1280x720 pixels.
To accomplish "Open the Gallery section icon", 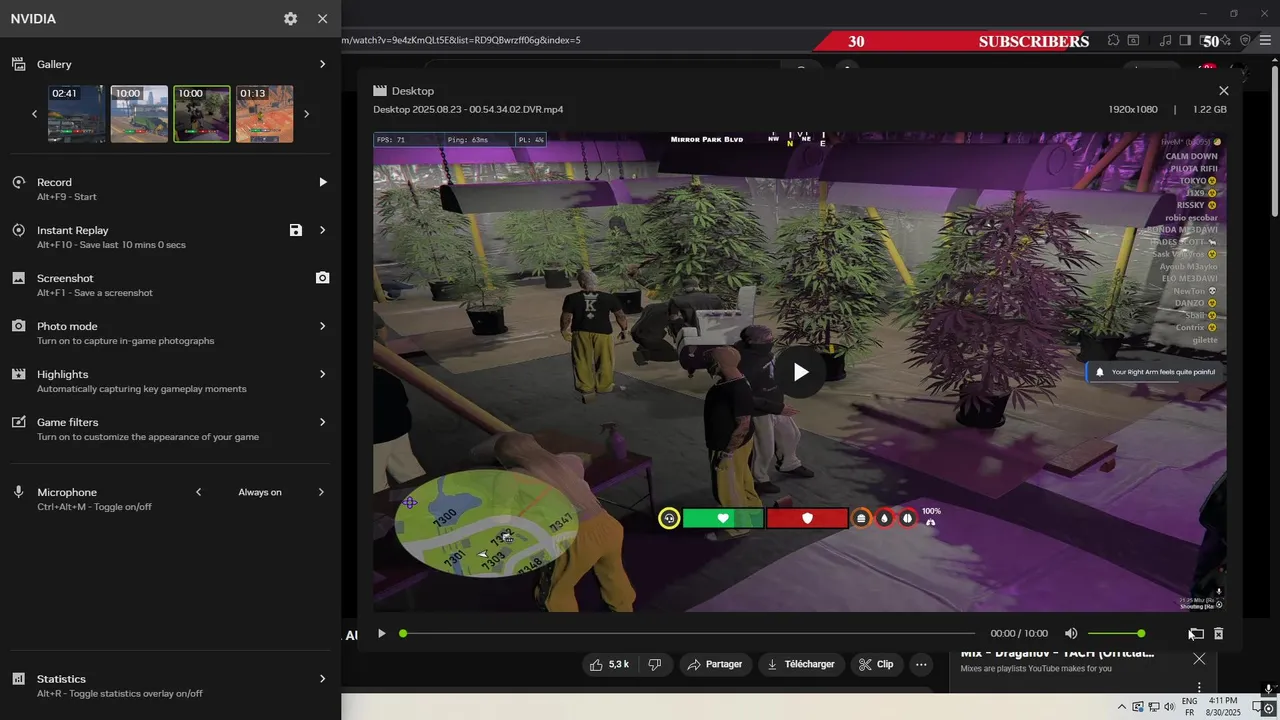I will tap(18, 64).
